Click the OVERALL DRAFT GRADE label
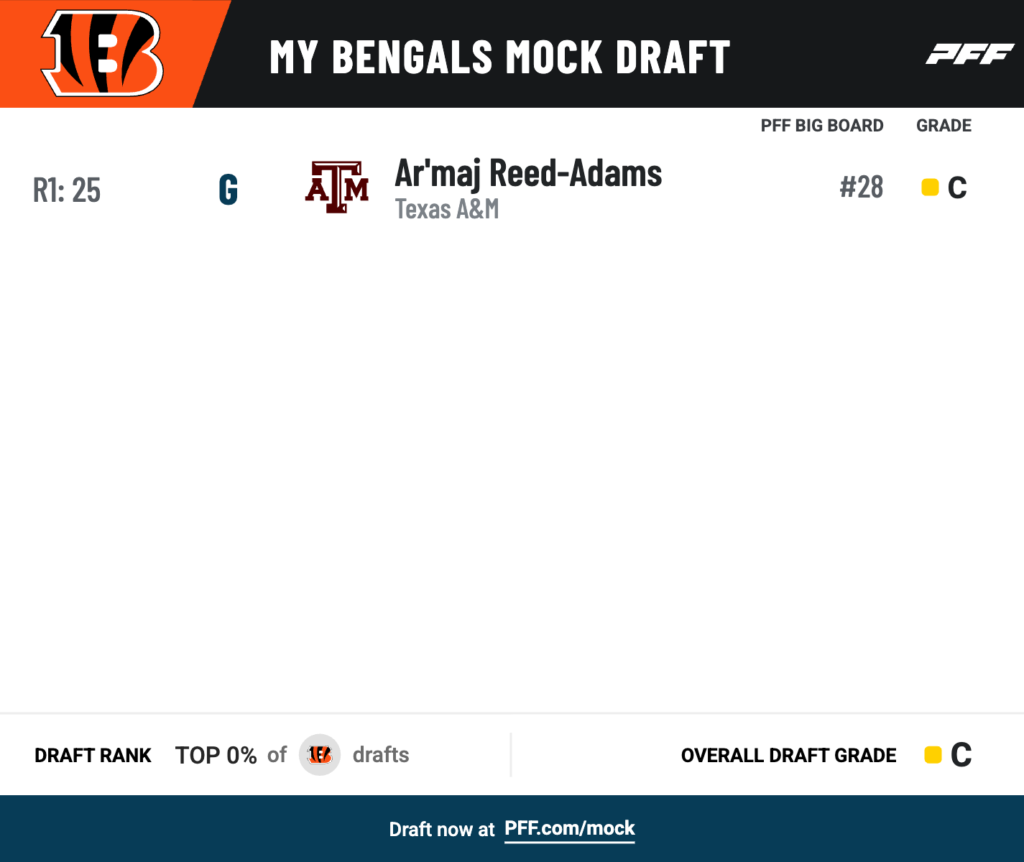Image resolution: width=1024 pixels, height=862 pixels. [x=788, y=756]
